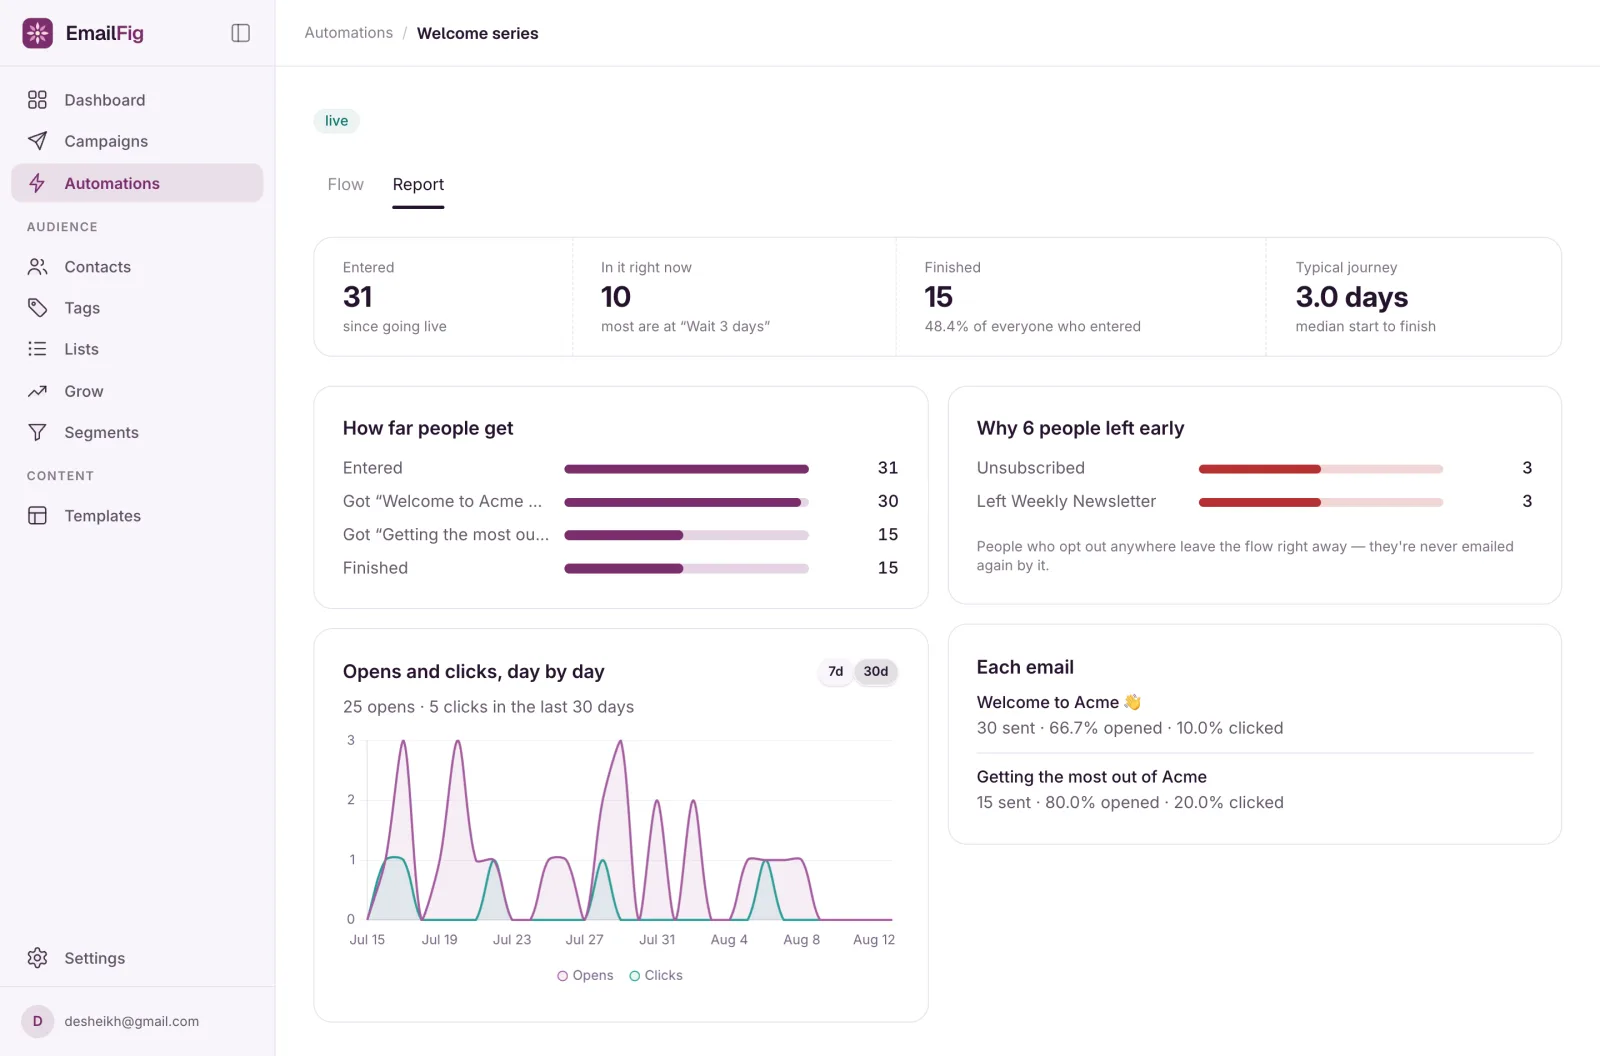Open the Tags section
The image size is (1600, 1056).
(x=137, y=308)
